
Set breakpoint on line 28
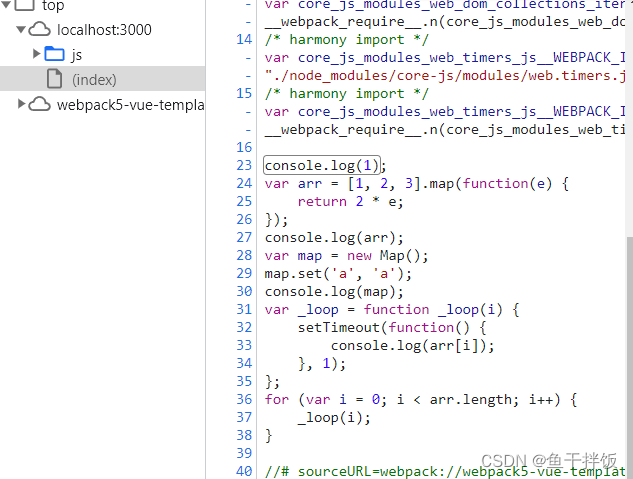[244, 255]
